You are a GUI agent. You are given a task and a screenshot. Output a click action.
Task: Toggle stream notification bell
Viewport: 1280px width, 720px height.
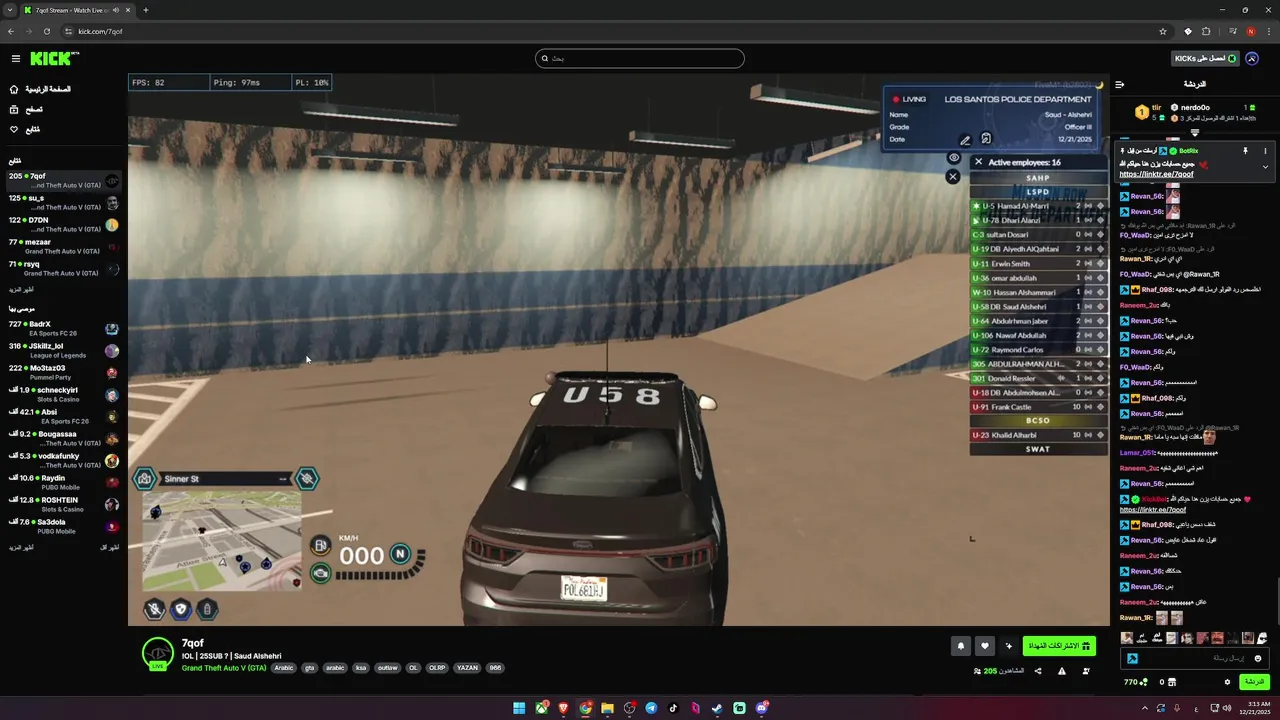(961, 646)
